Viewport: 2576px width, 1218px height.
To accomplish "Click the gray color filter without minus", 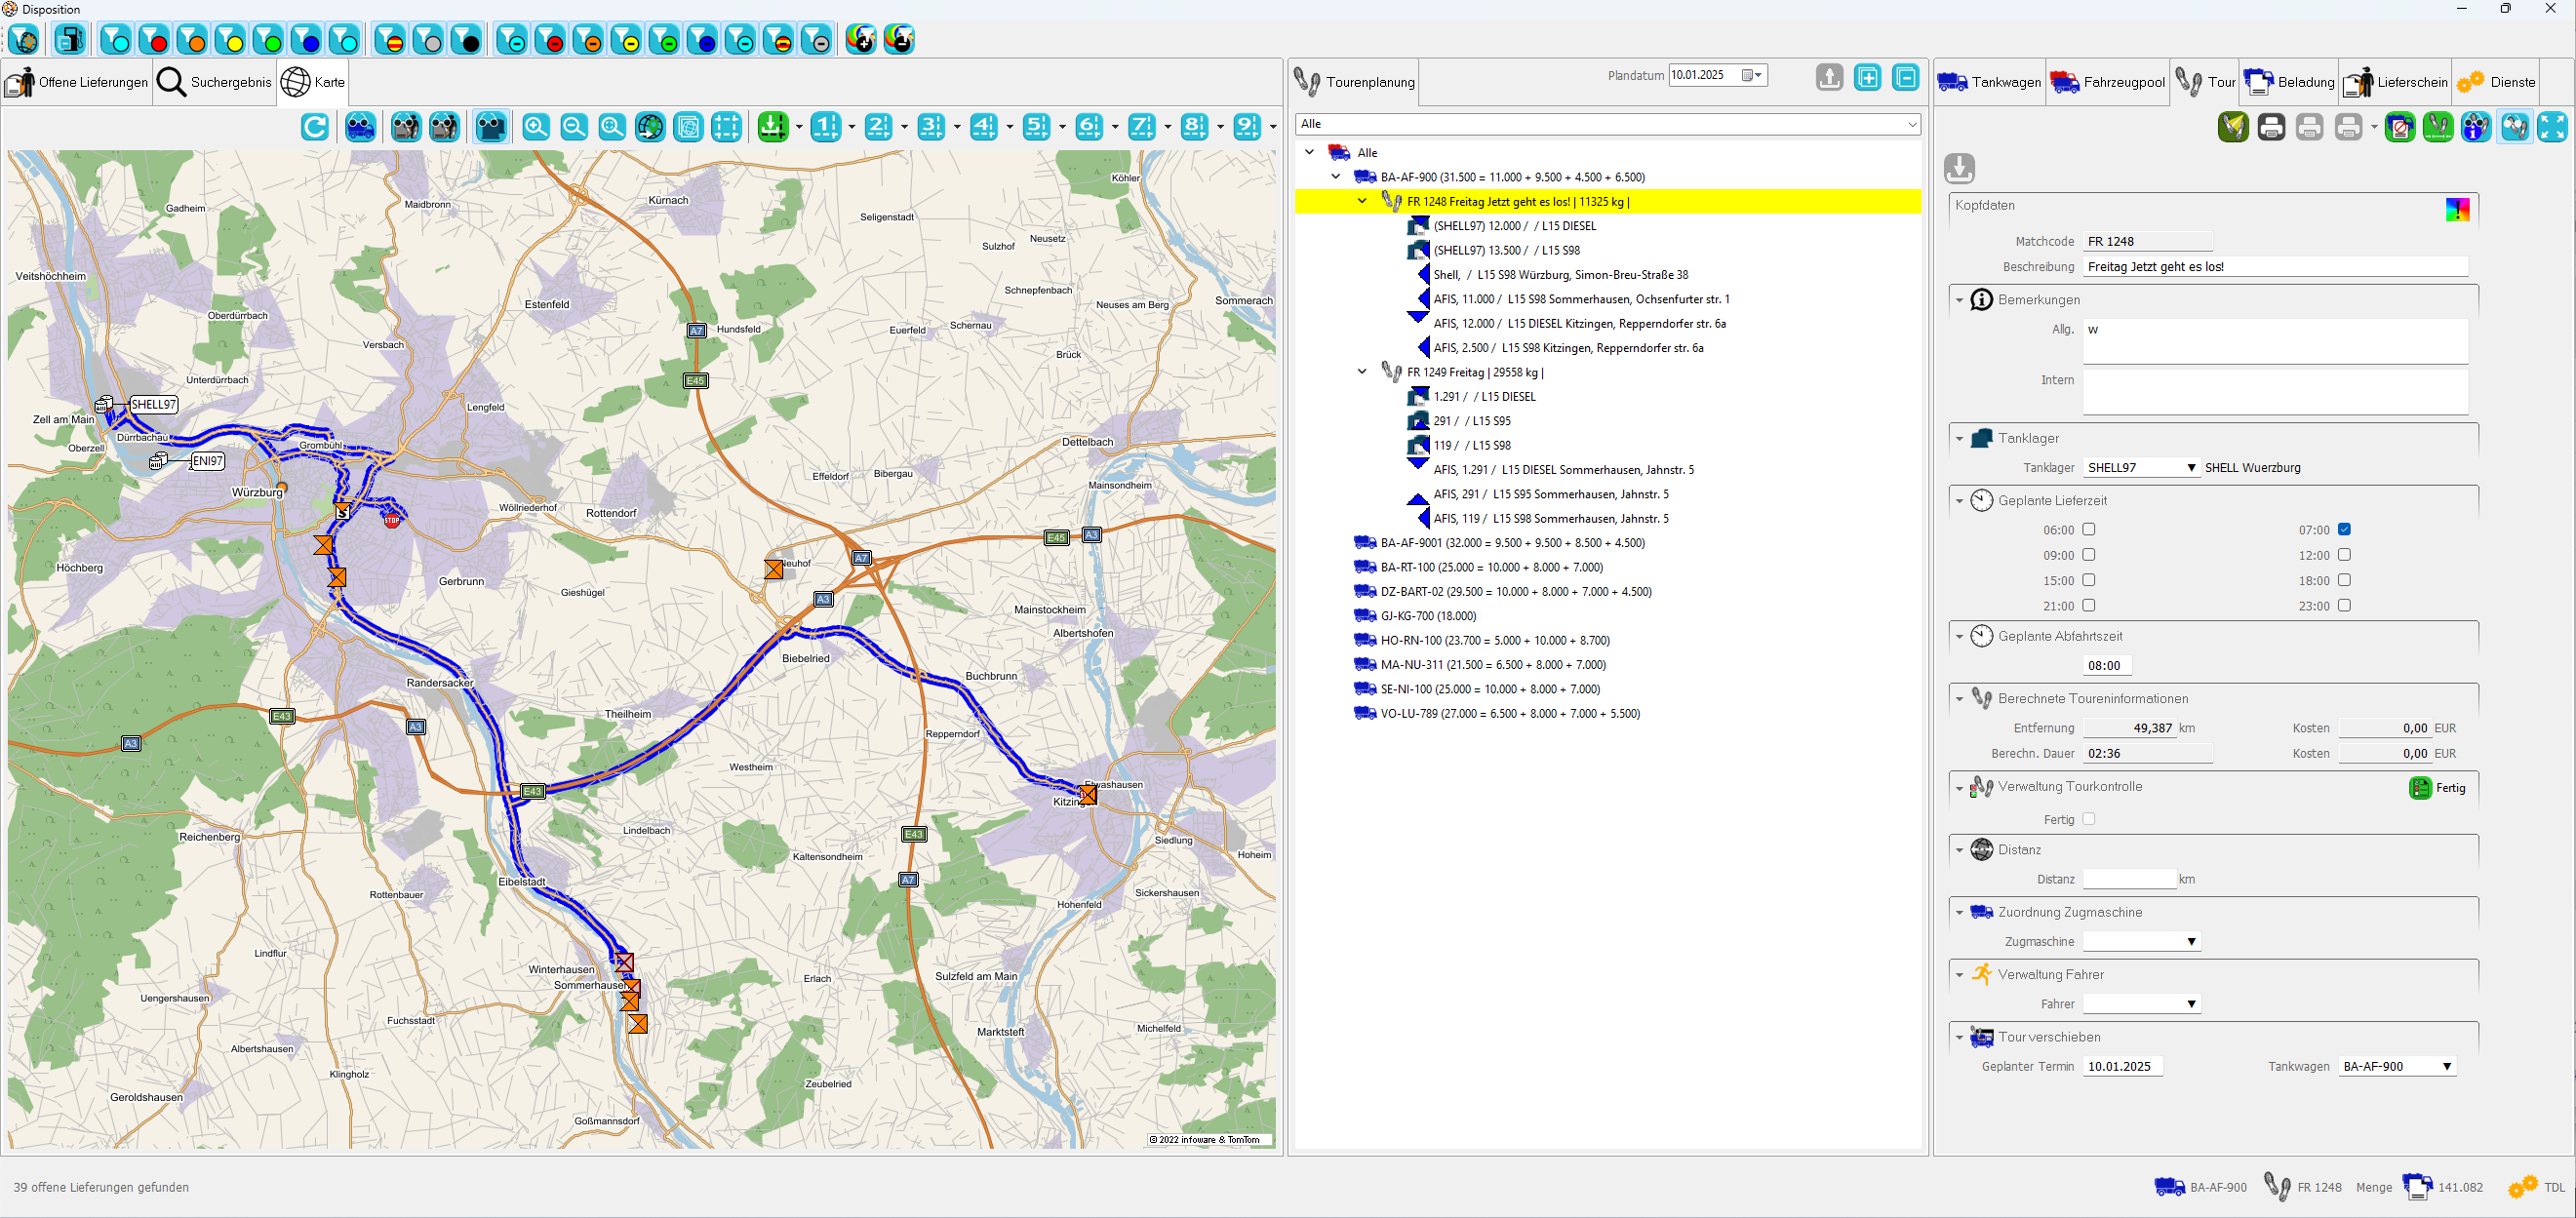I will [428, 40].
